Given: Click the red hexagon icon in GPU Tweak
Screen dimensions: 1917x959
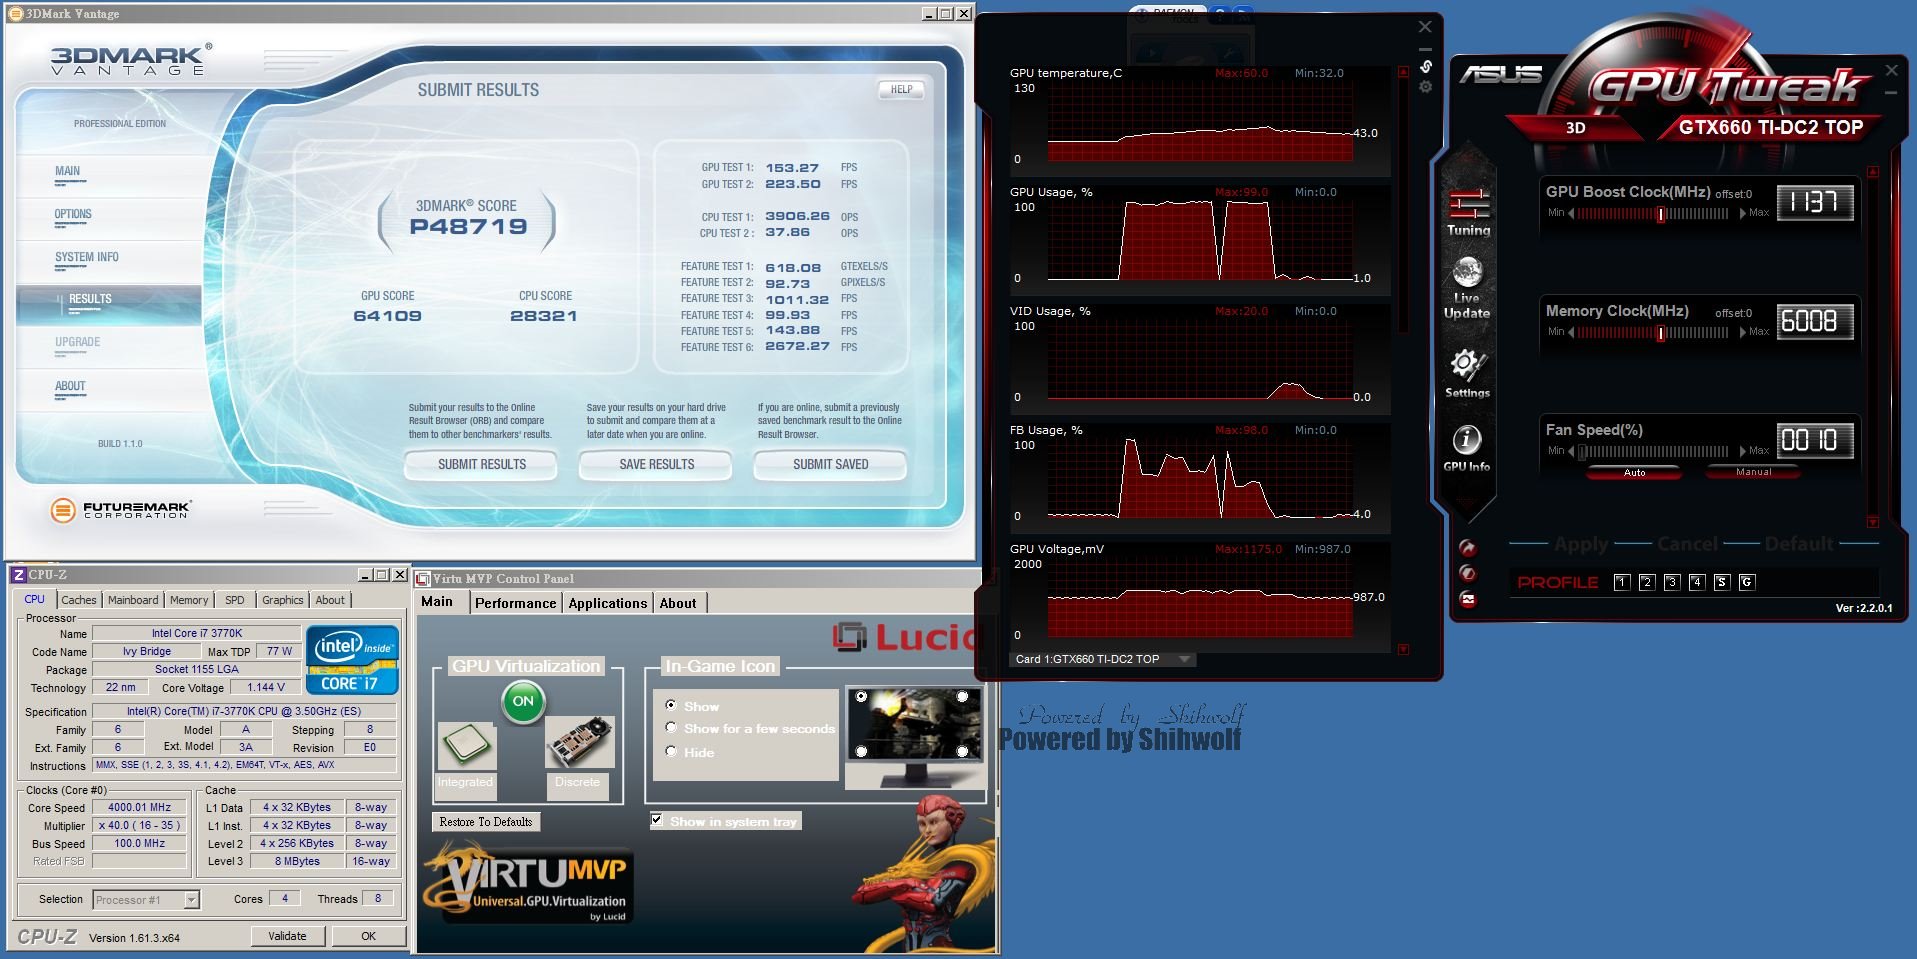Looking at the screenshot, I should pos(1468,573).
